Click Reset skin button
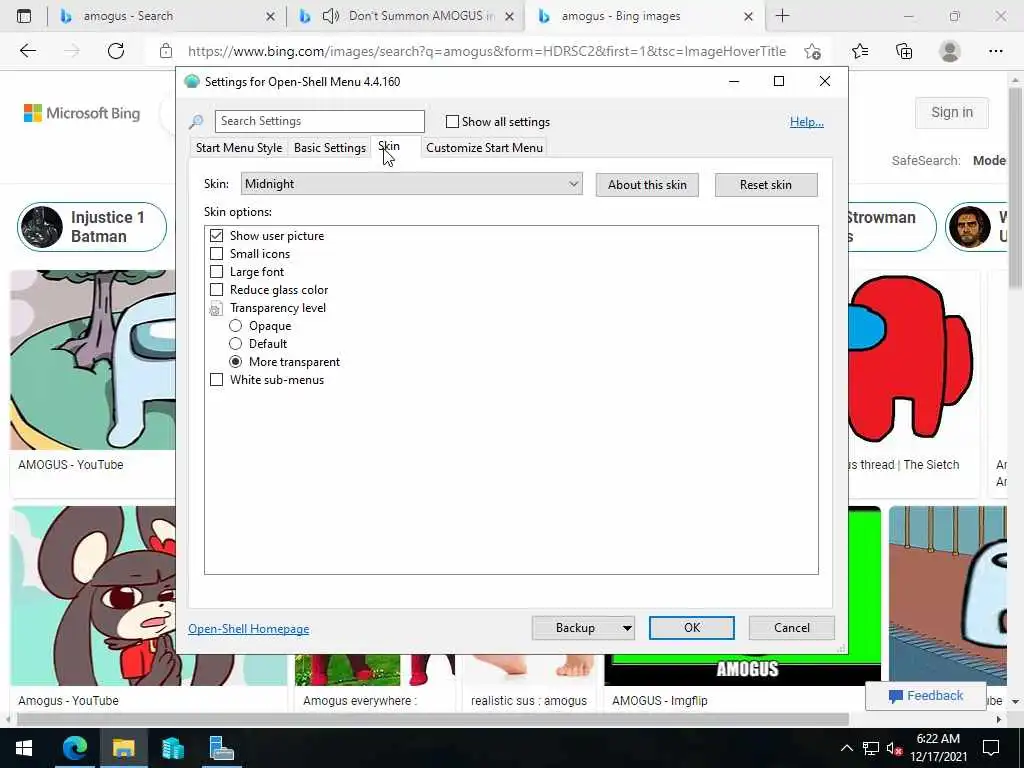1024x768 pixels. tap(765, 185)
